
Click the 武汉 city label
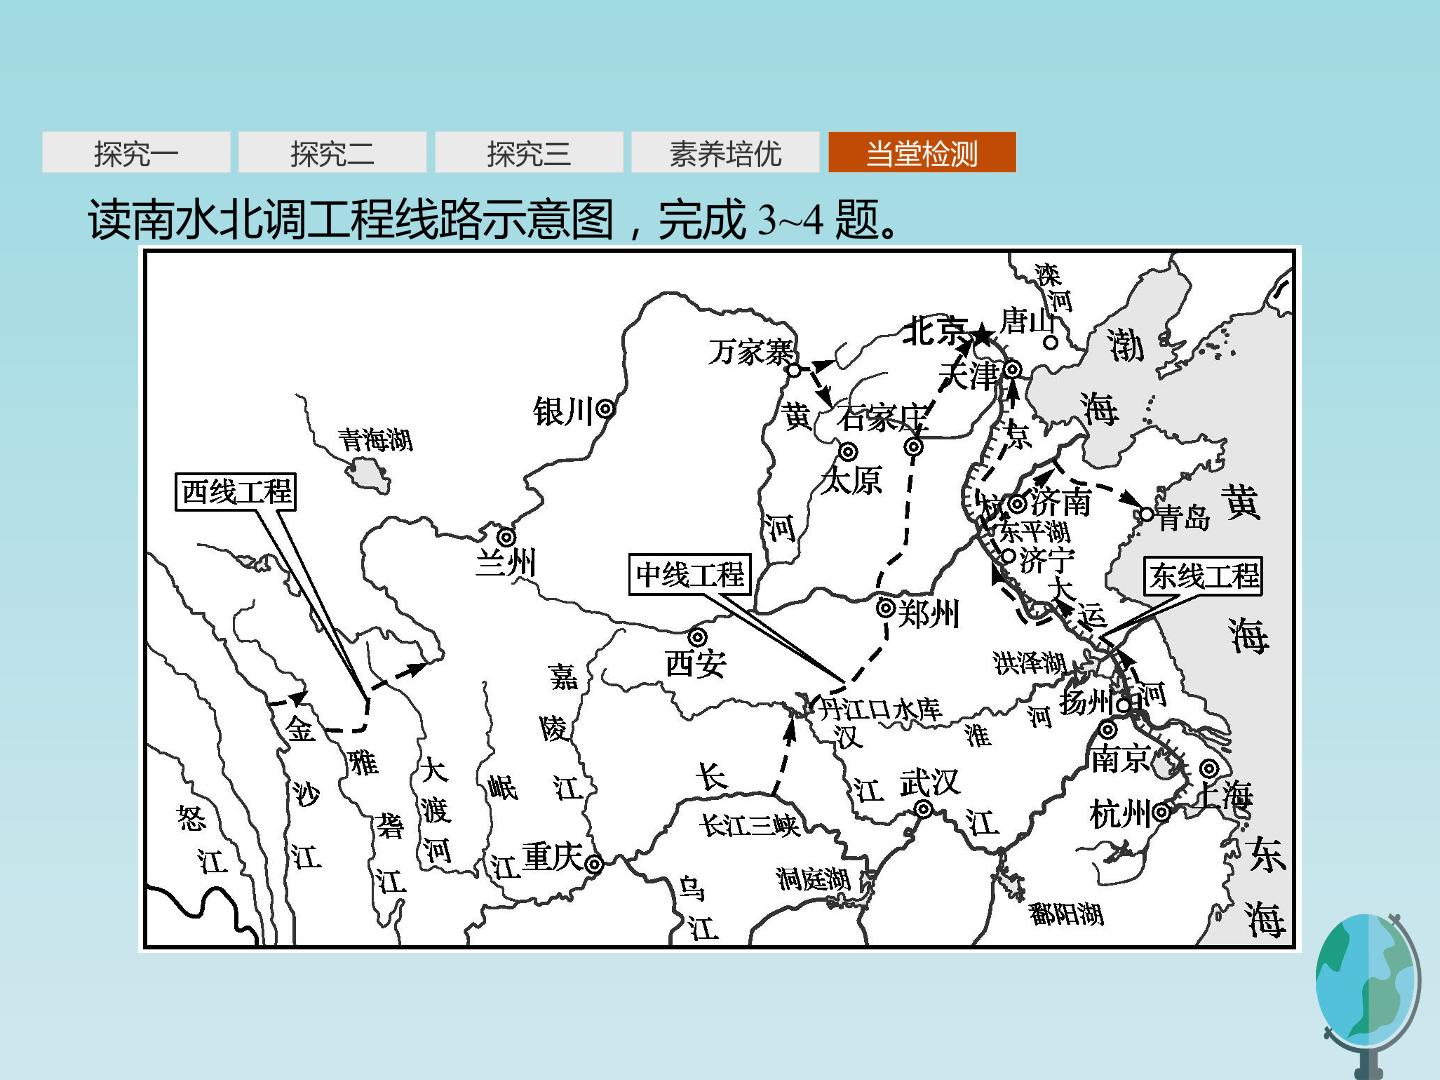[929, 782]
